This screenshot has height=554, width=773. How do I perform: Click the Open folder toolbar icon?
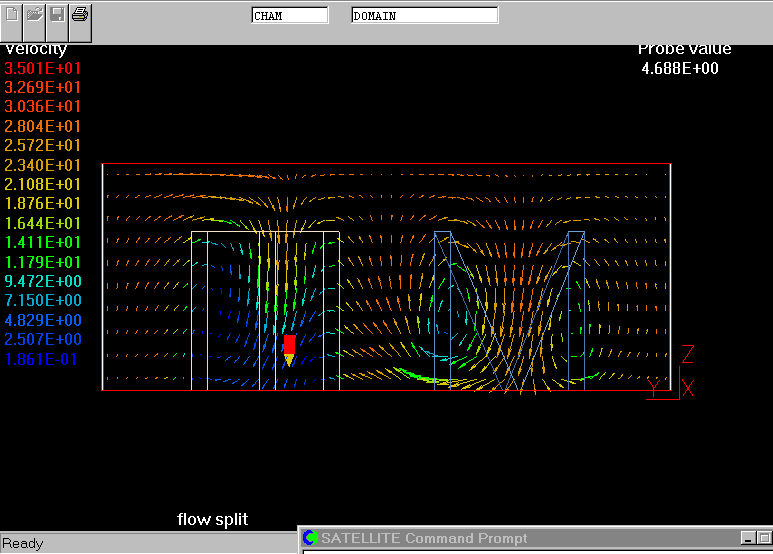click(x=35, y=16)
